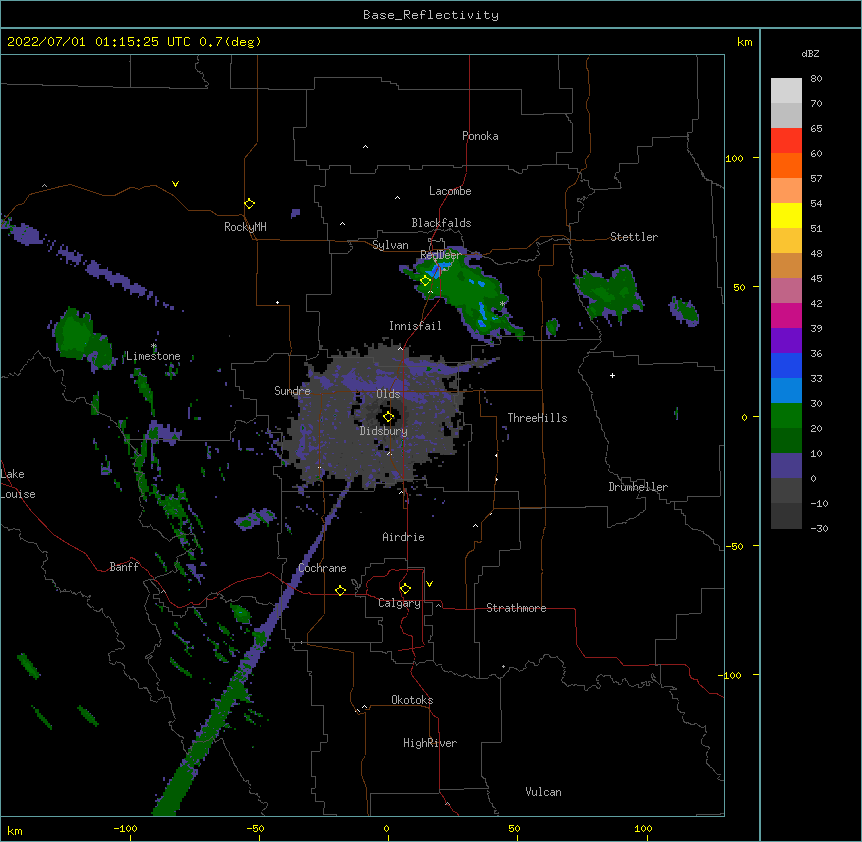
Task: Click the RedDeer label
Action: pos(440,255)
